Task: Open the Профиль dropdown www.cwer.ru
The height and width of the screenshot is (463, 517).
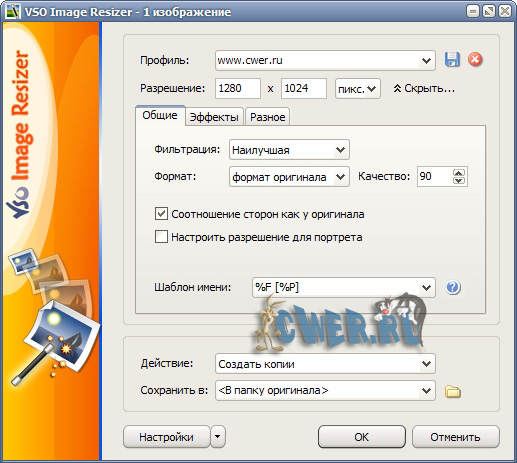Action: tap(325, 60)
